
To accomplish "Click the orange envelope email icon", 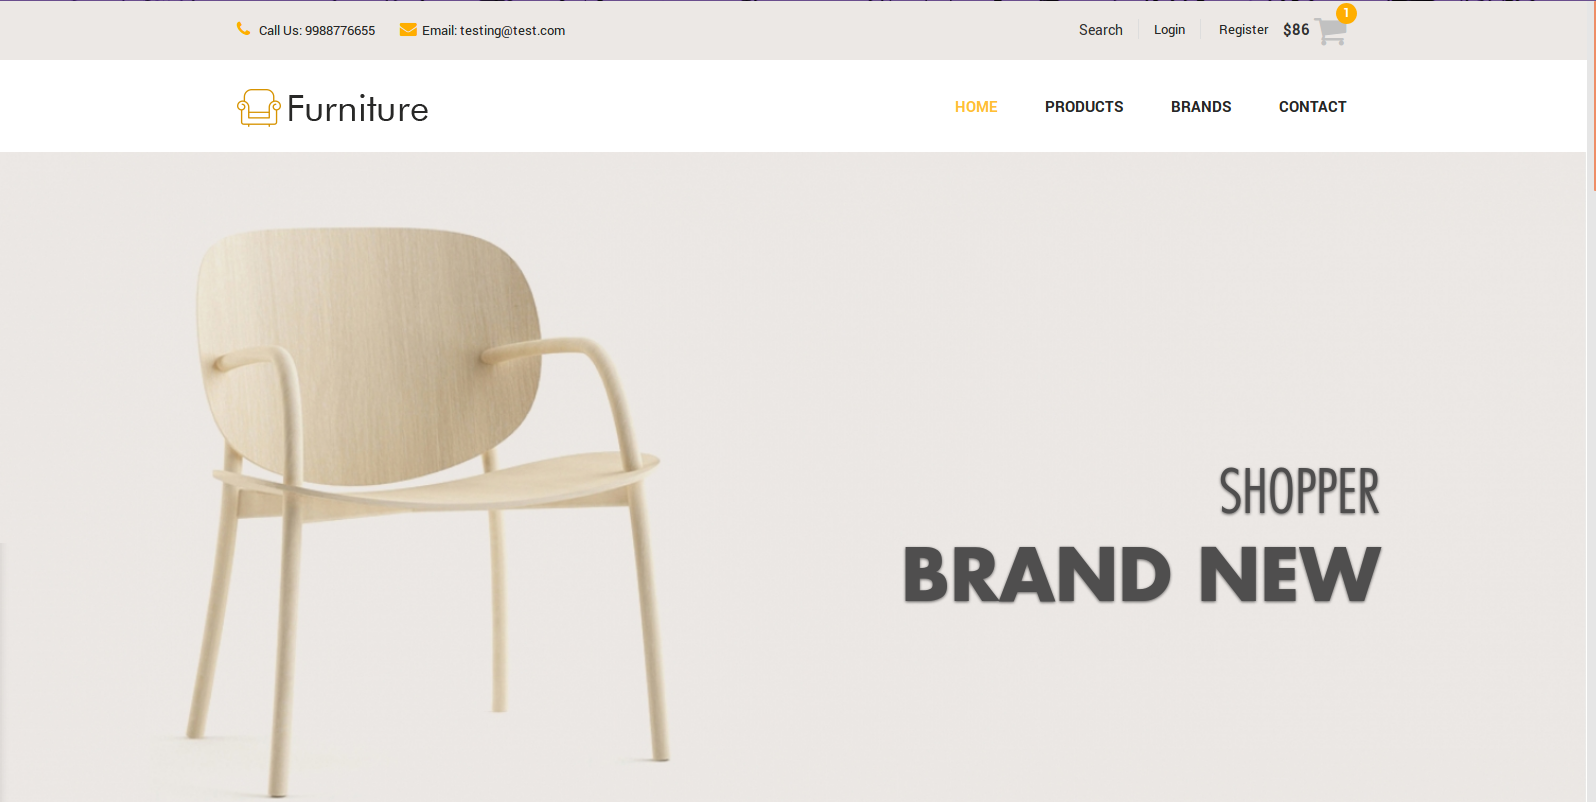I will pyautogui.click(x=408, y=30).
